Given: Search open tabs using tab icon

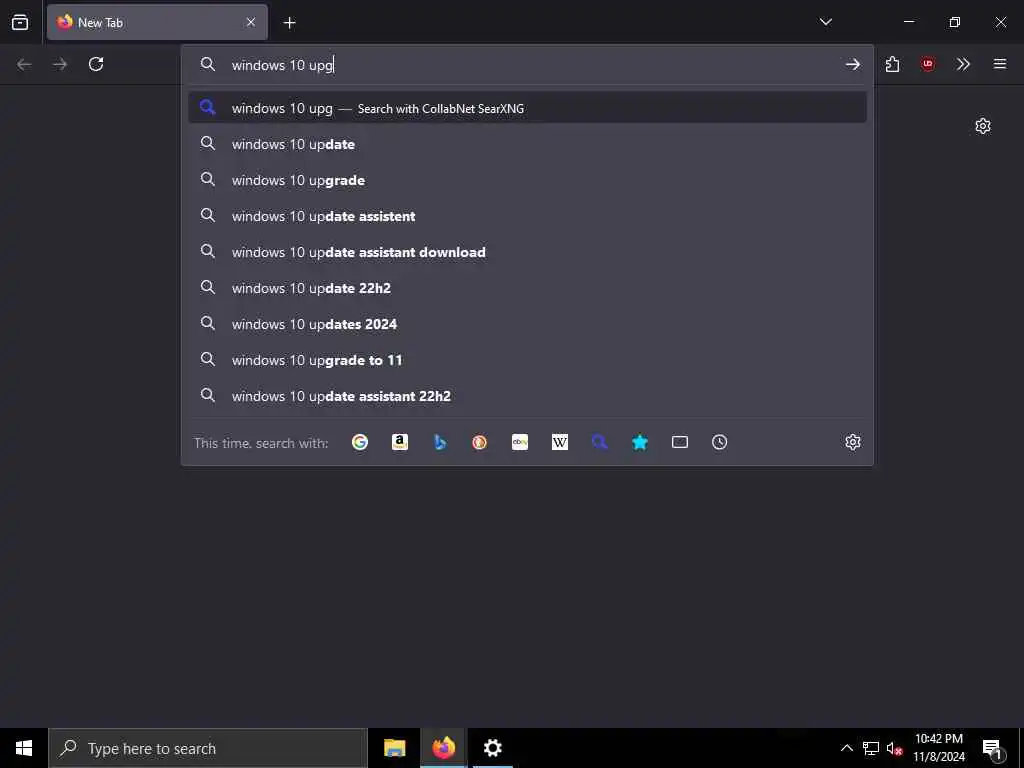Looking at the screenshot, I should [x=680, y=442].
